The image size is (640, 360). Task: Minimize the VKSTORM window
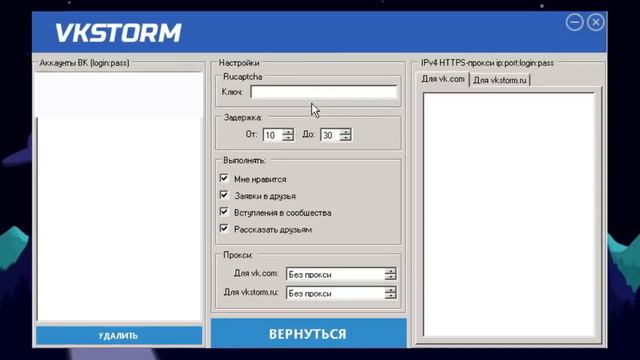pyautogui.click(x=574, y=22)
